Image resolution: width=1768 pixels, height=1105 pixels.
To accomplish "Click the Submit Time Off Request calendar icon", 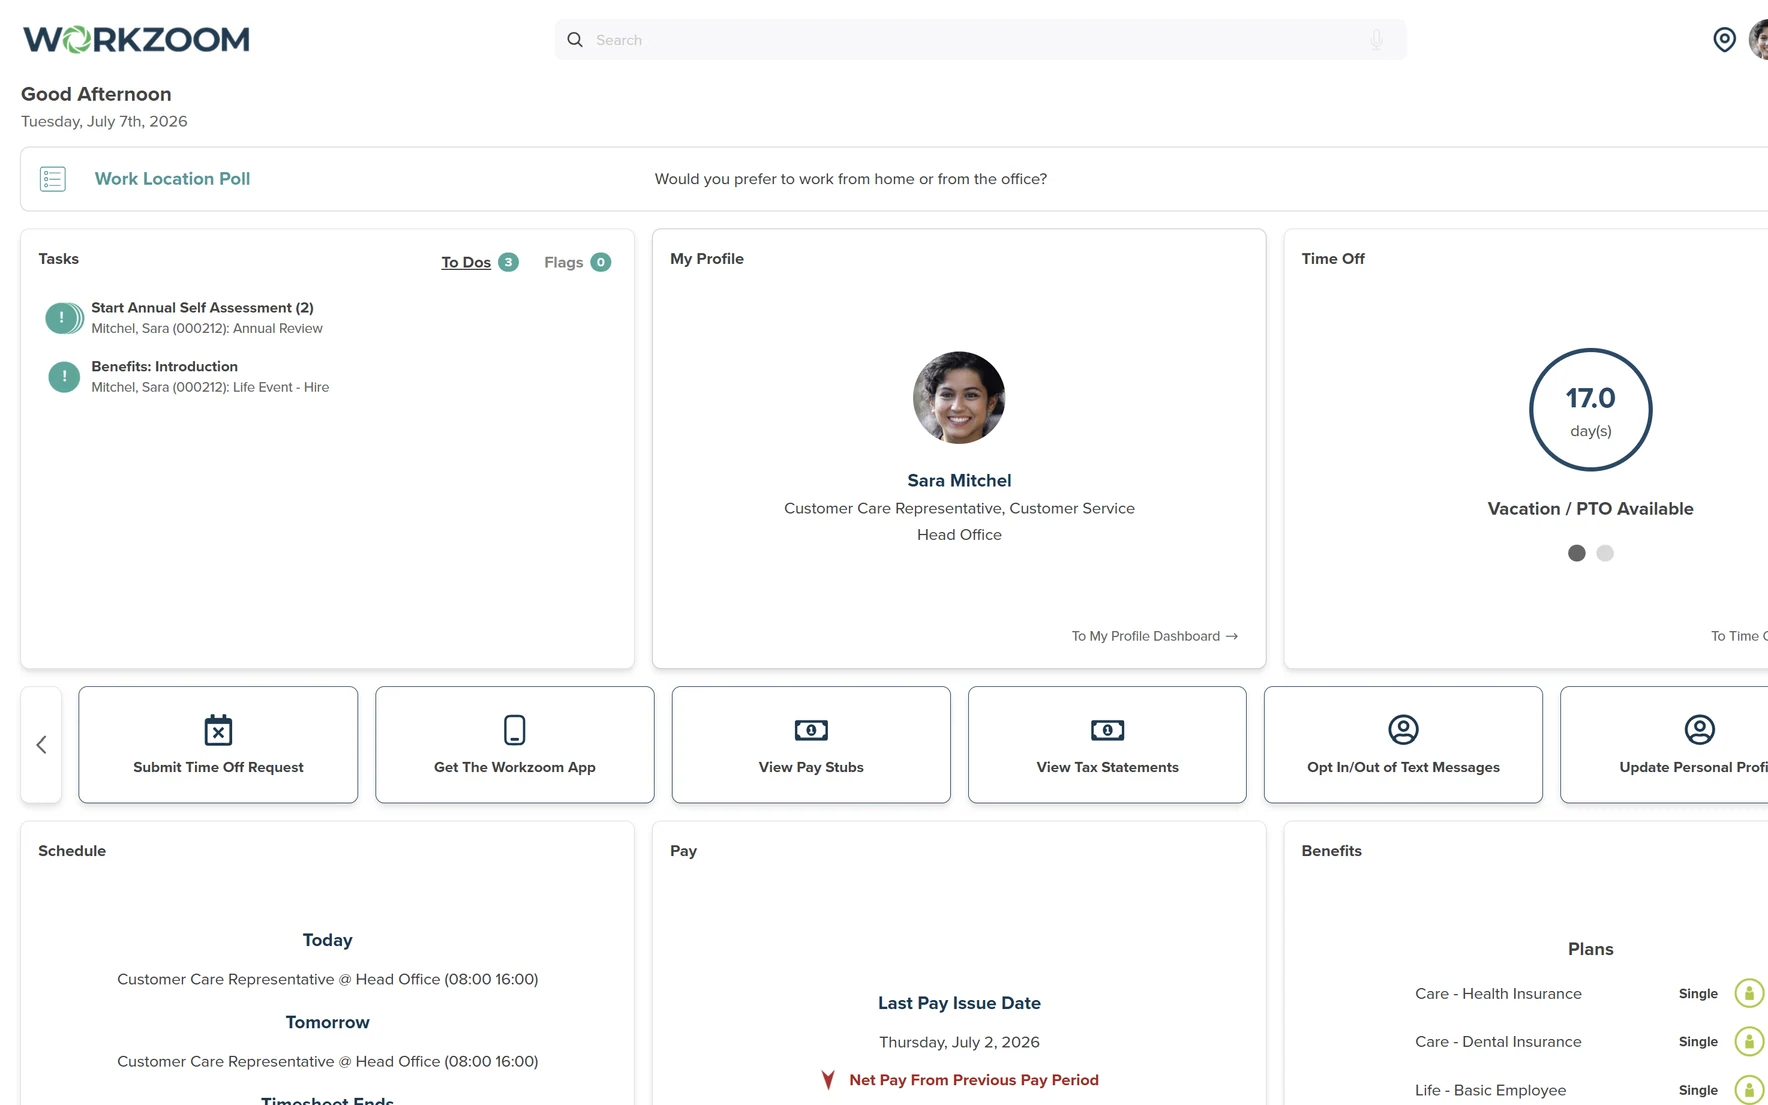I will [x=218, y=730].
